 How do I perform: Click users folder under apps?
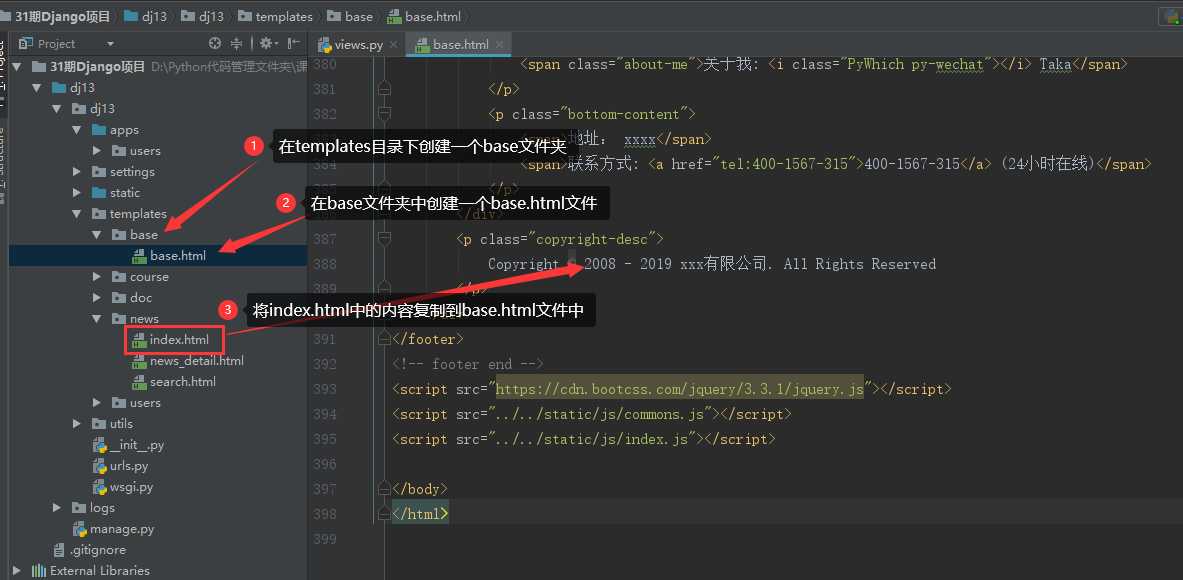tap(137, 151)
